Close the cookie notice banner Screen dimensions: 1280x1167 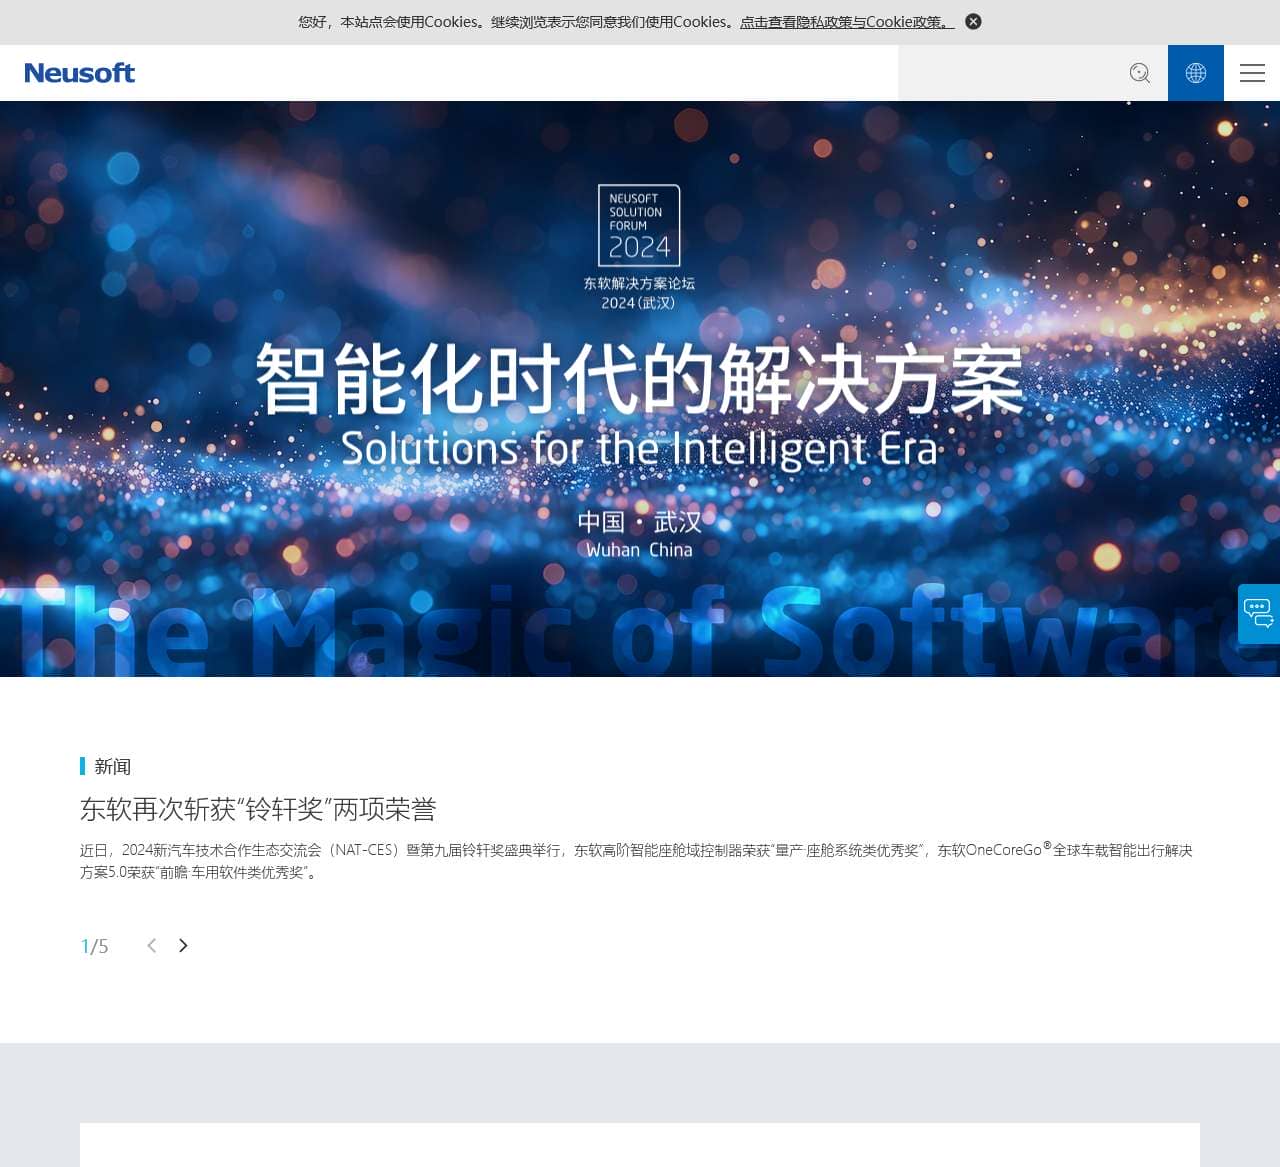click(x=973, y=21)
